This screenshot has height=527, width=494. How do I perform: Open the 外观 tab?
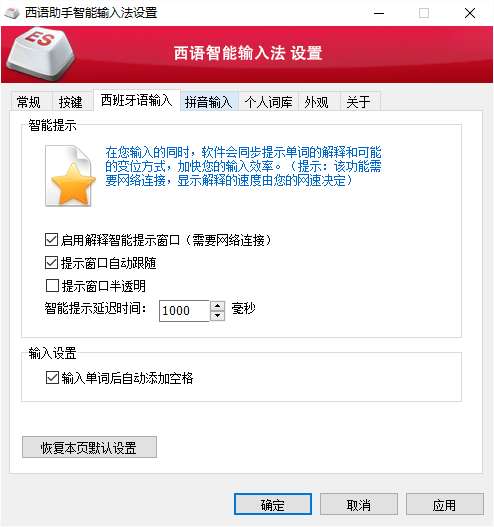point(317,102)
